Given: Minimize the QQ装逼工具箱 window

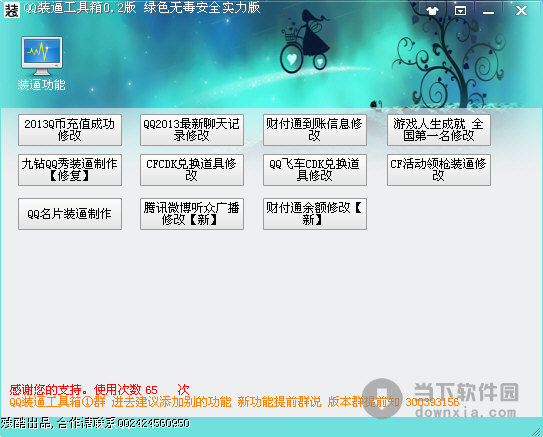Looking at the screenshot, I should tap(488, 12).
